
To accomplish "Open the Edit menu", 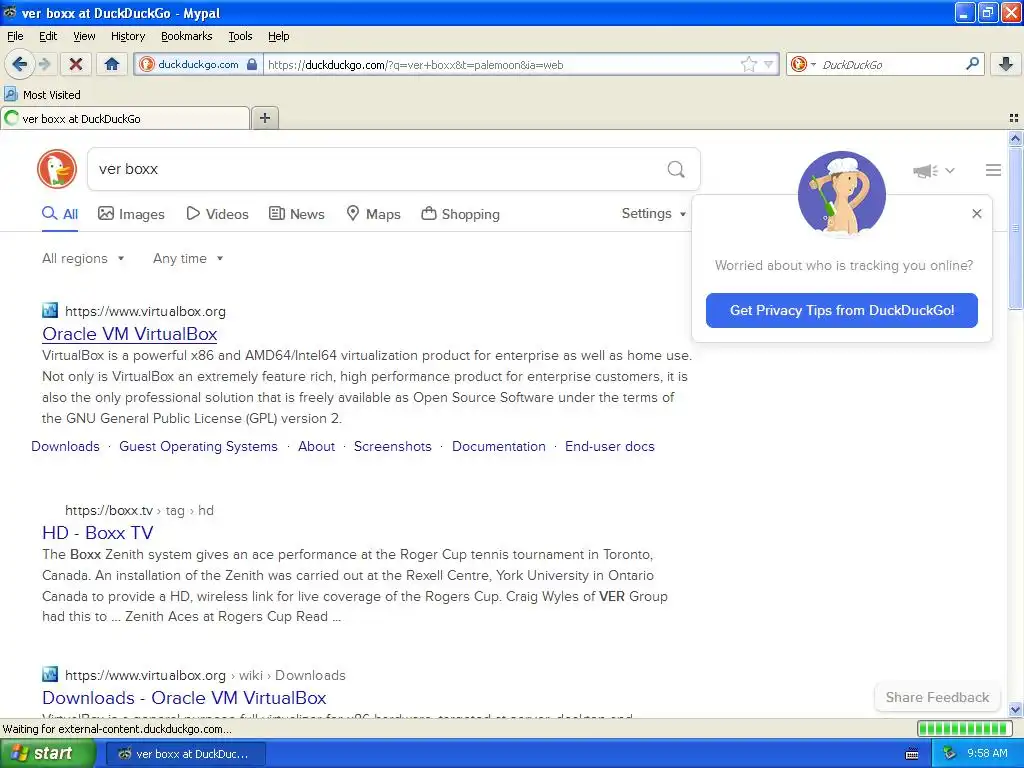I will coord(48,36).
